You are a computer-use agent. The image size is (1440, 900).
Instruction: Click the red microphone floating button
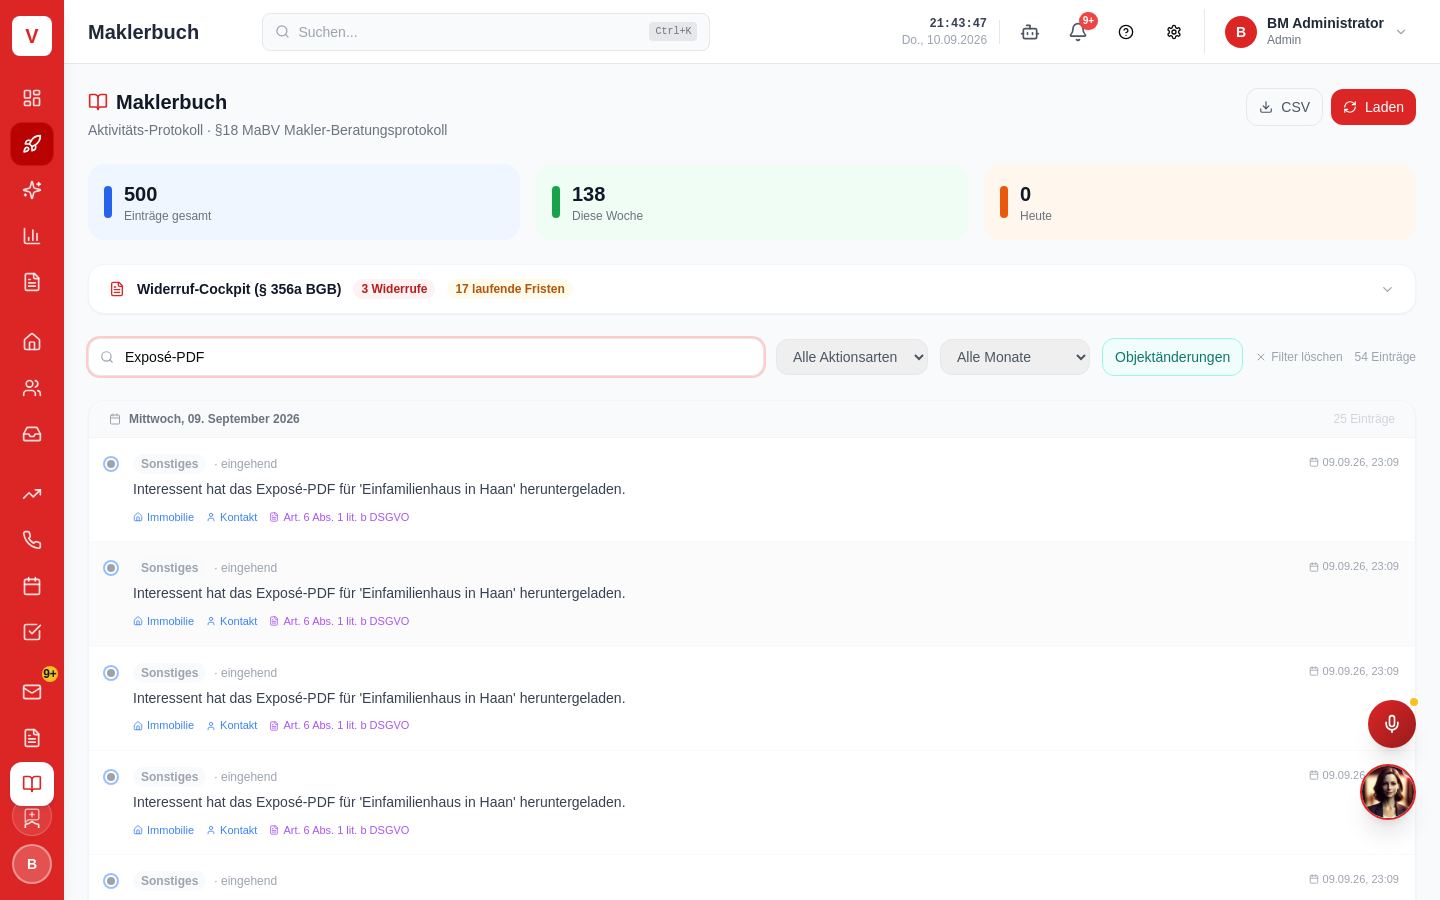click(1392, 724)
